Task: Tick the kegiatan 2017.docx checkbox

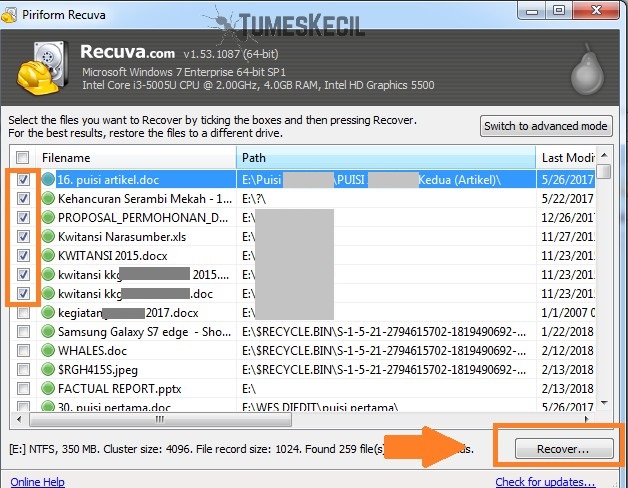Action: pos(23,313)
